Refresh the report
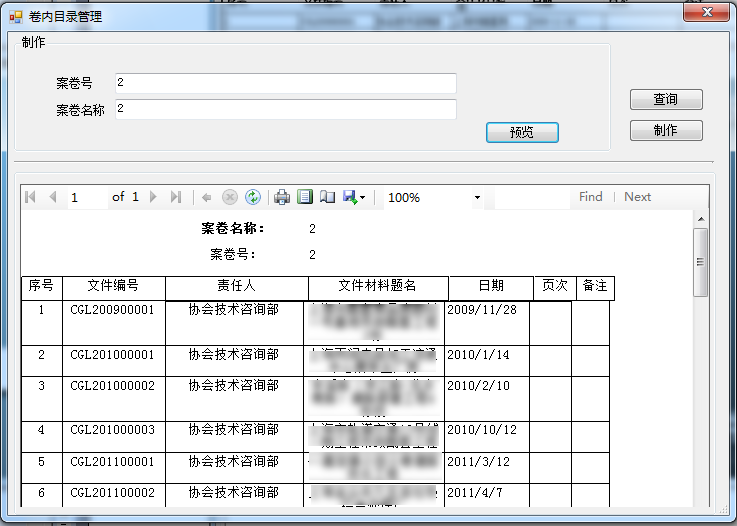737x526 pixels. [253, 197]
